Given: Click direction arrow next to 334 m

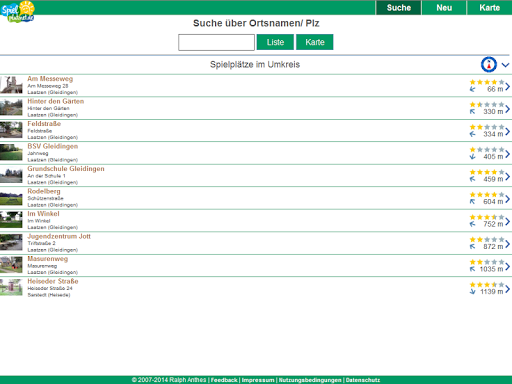Looking at the screenshot, I should pyautogui.click(x=472, y=134).
